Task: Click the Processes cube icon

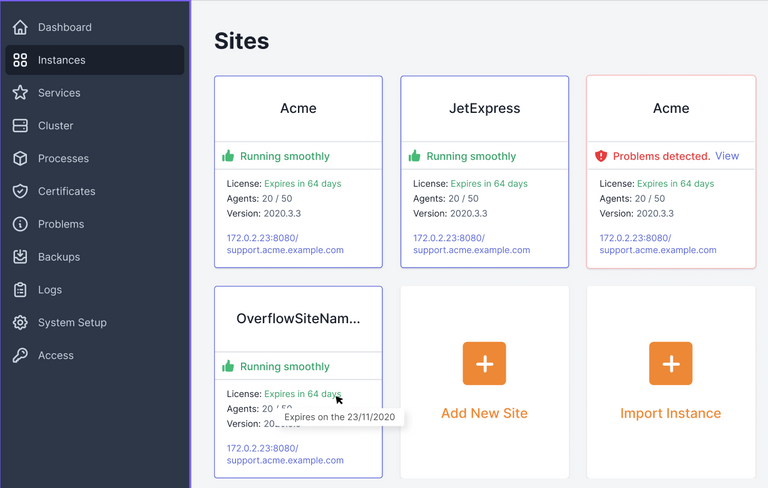Action: 20,159
